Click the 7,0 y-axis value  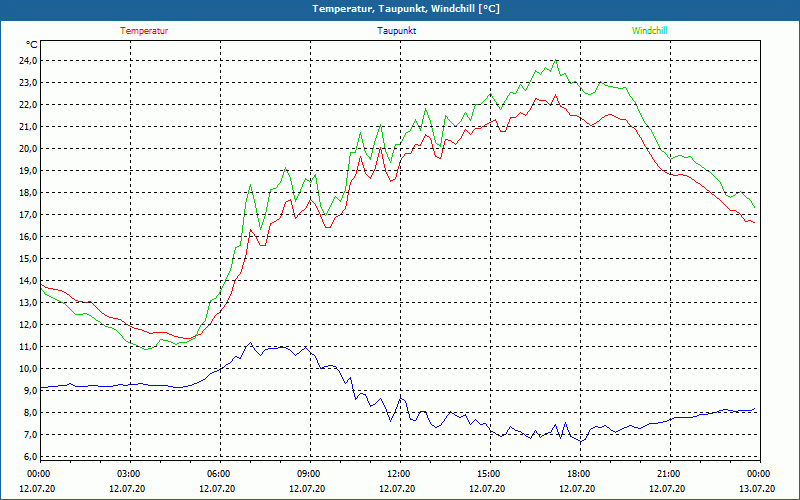[x=30, y=435]
